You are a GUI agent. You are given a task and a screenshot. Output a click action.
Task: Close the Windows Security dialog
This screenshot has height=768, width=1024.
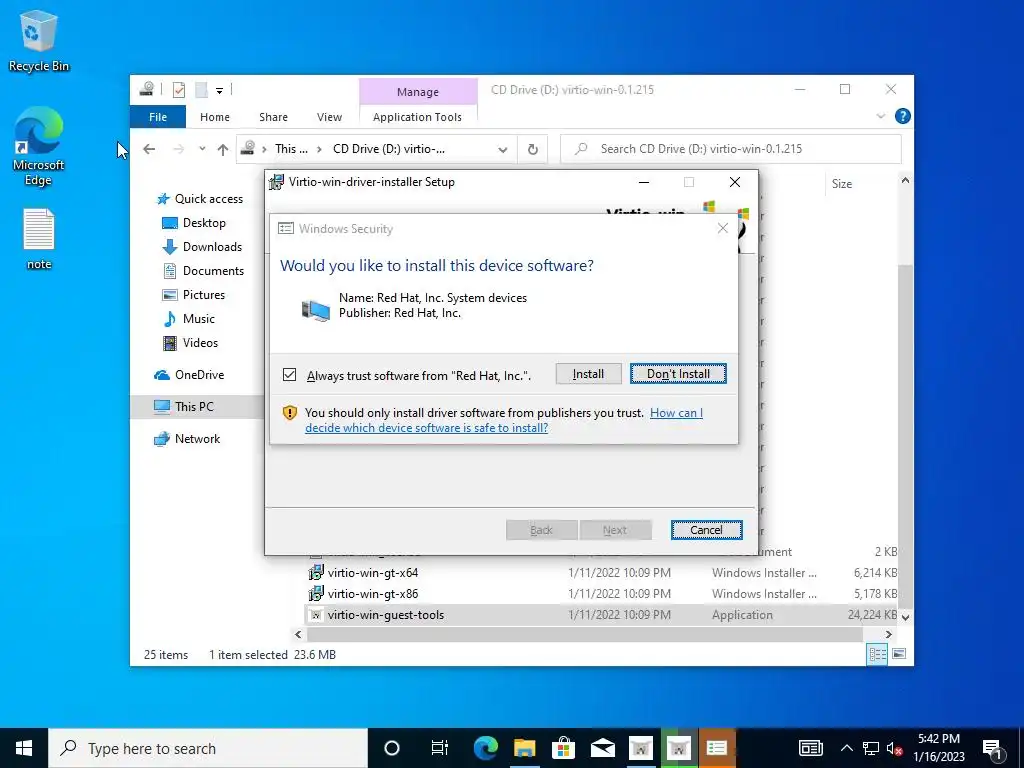tap(722, 228)
